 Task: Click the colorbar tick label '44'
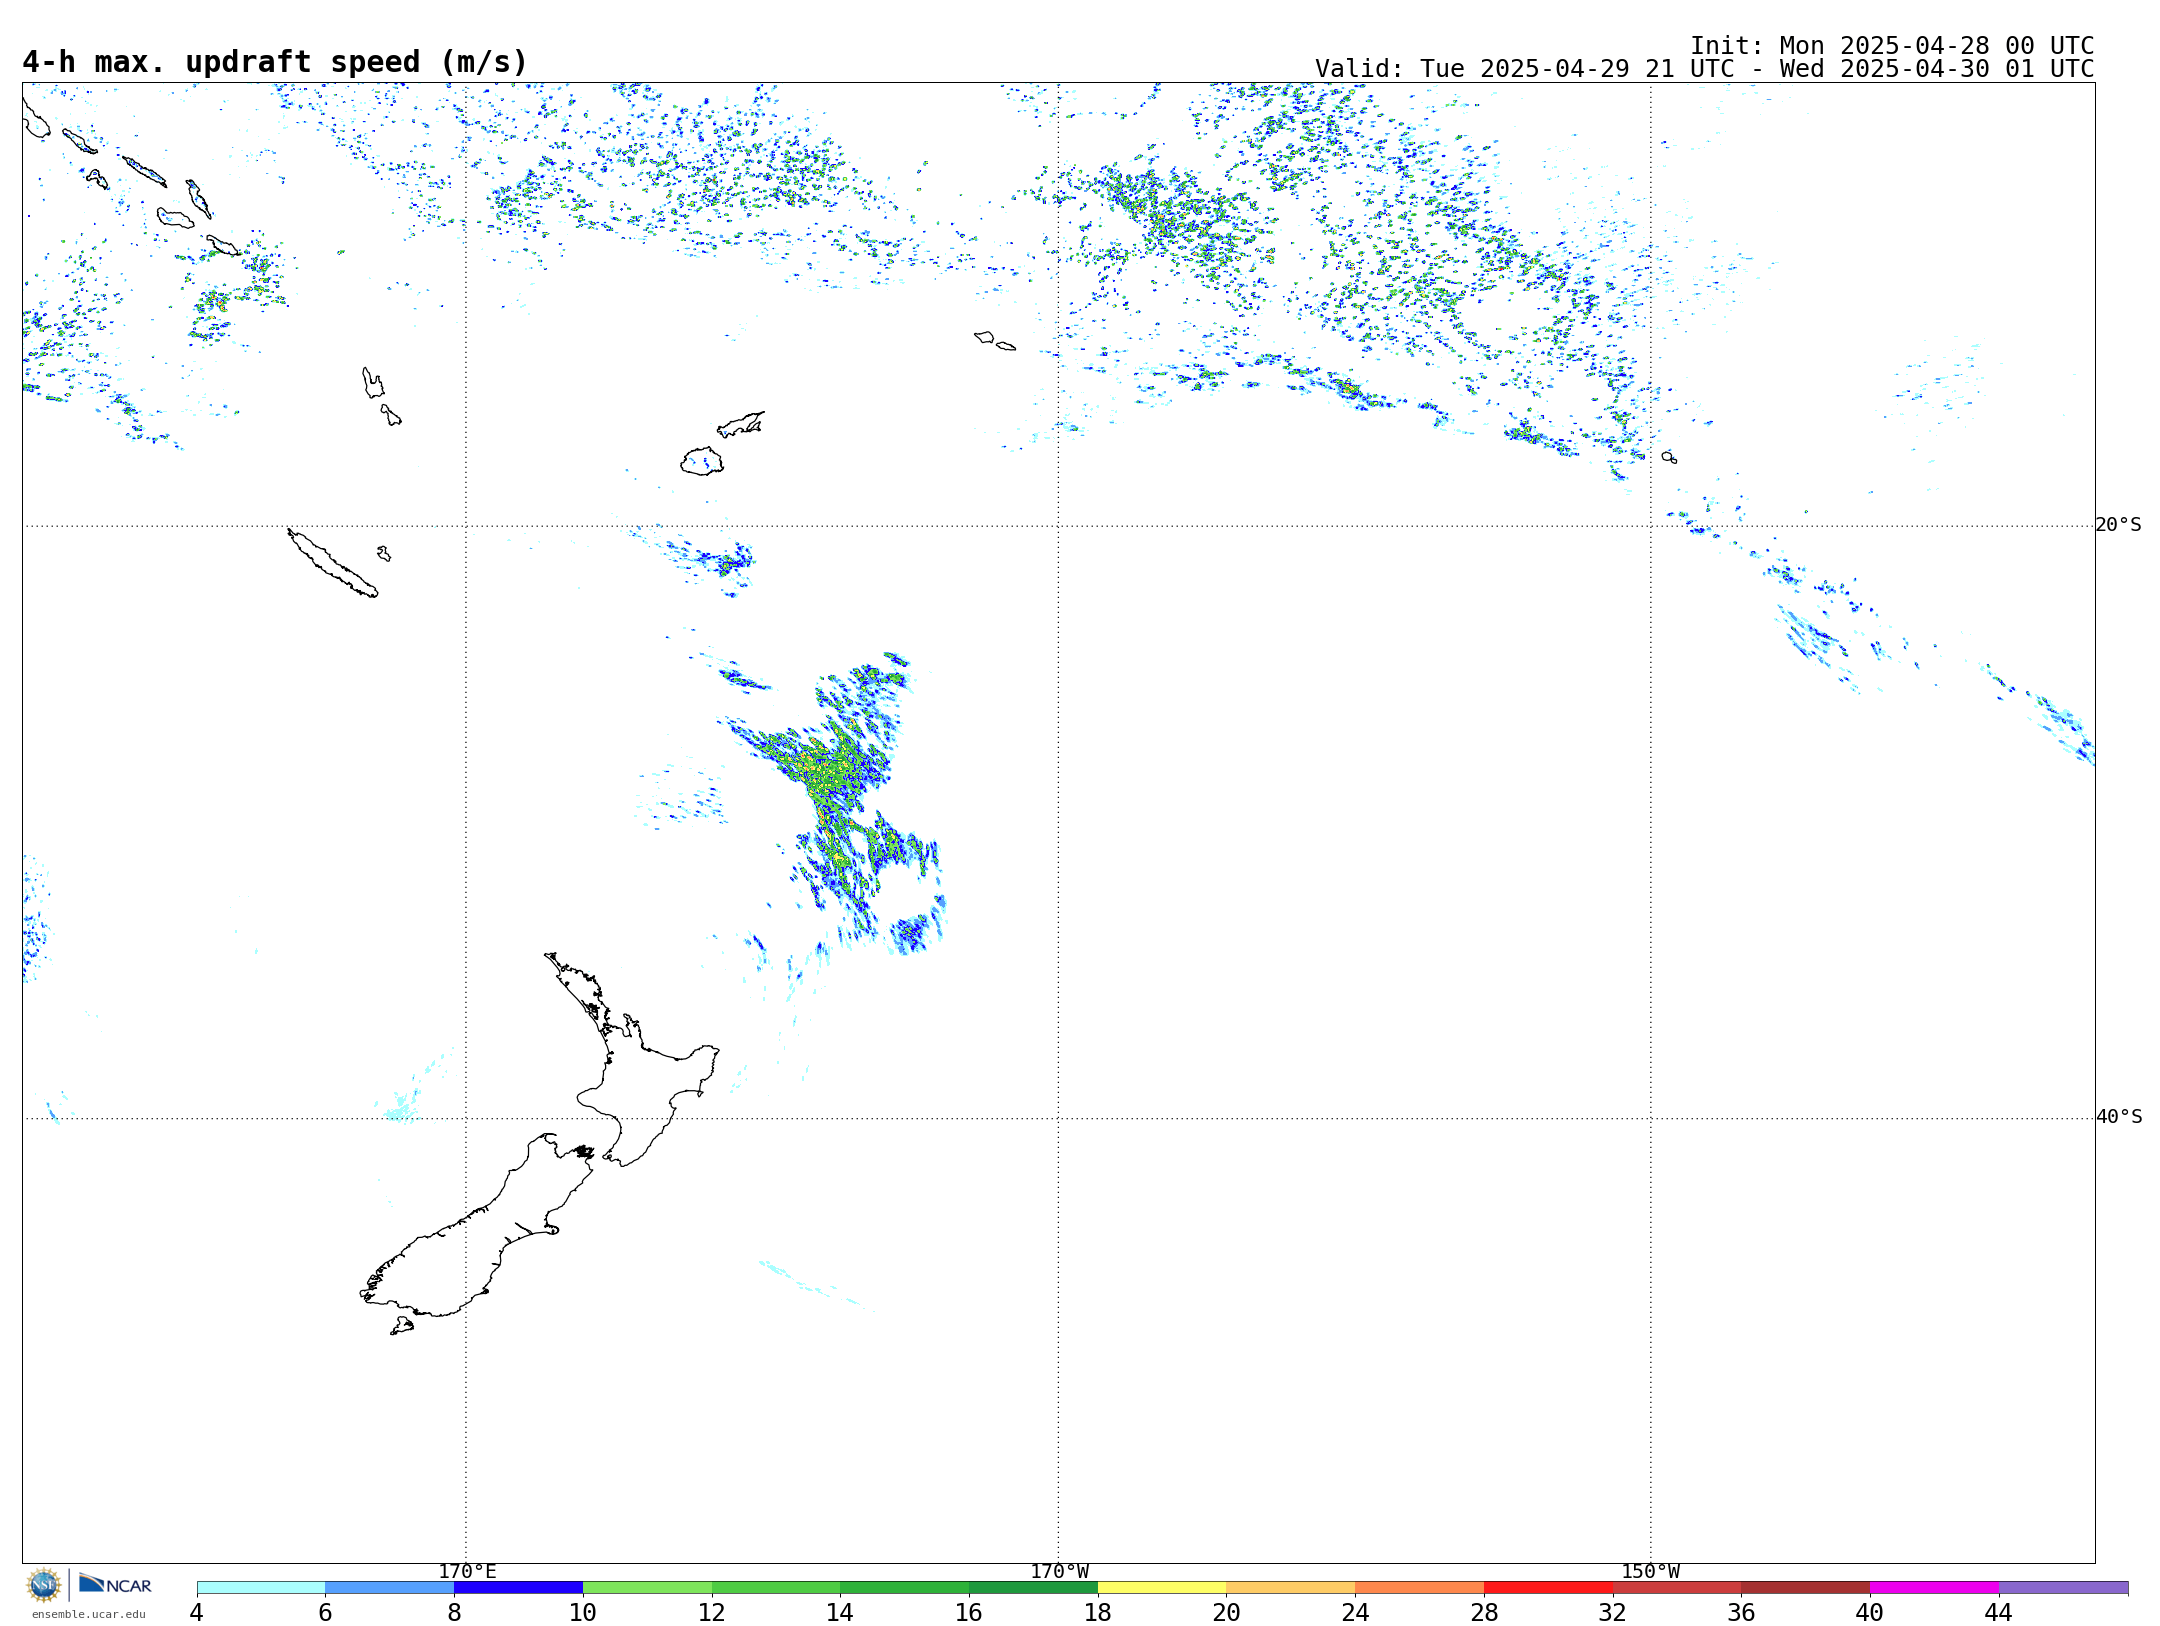1999,1612
